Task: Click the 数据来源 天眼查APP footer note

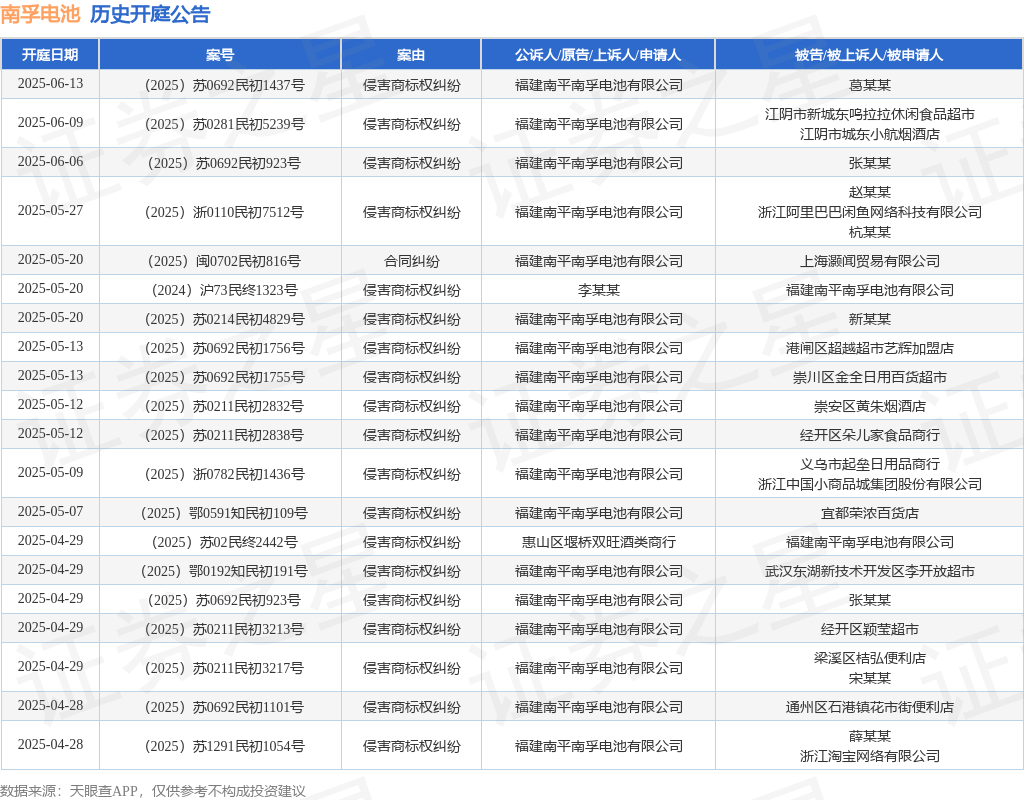Action: pos(153,791)
